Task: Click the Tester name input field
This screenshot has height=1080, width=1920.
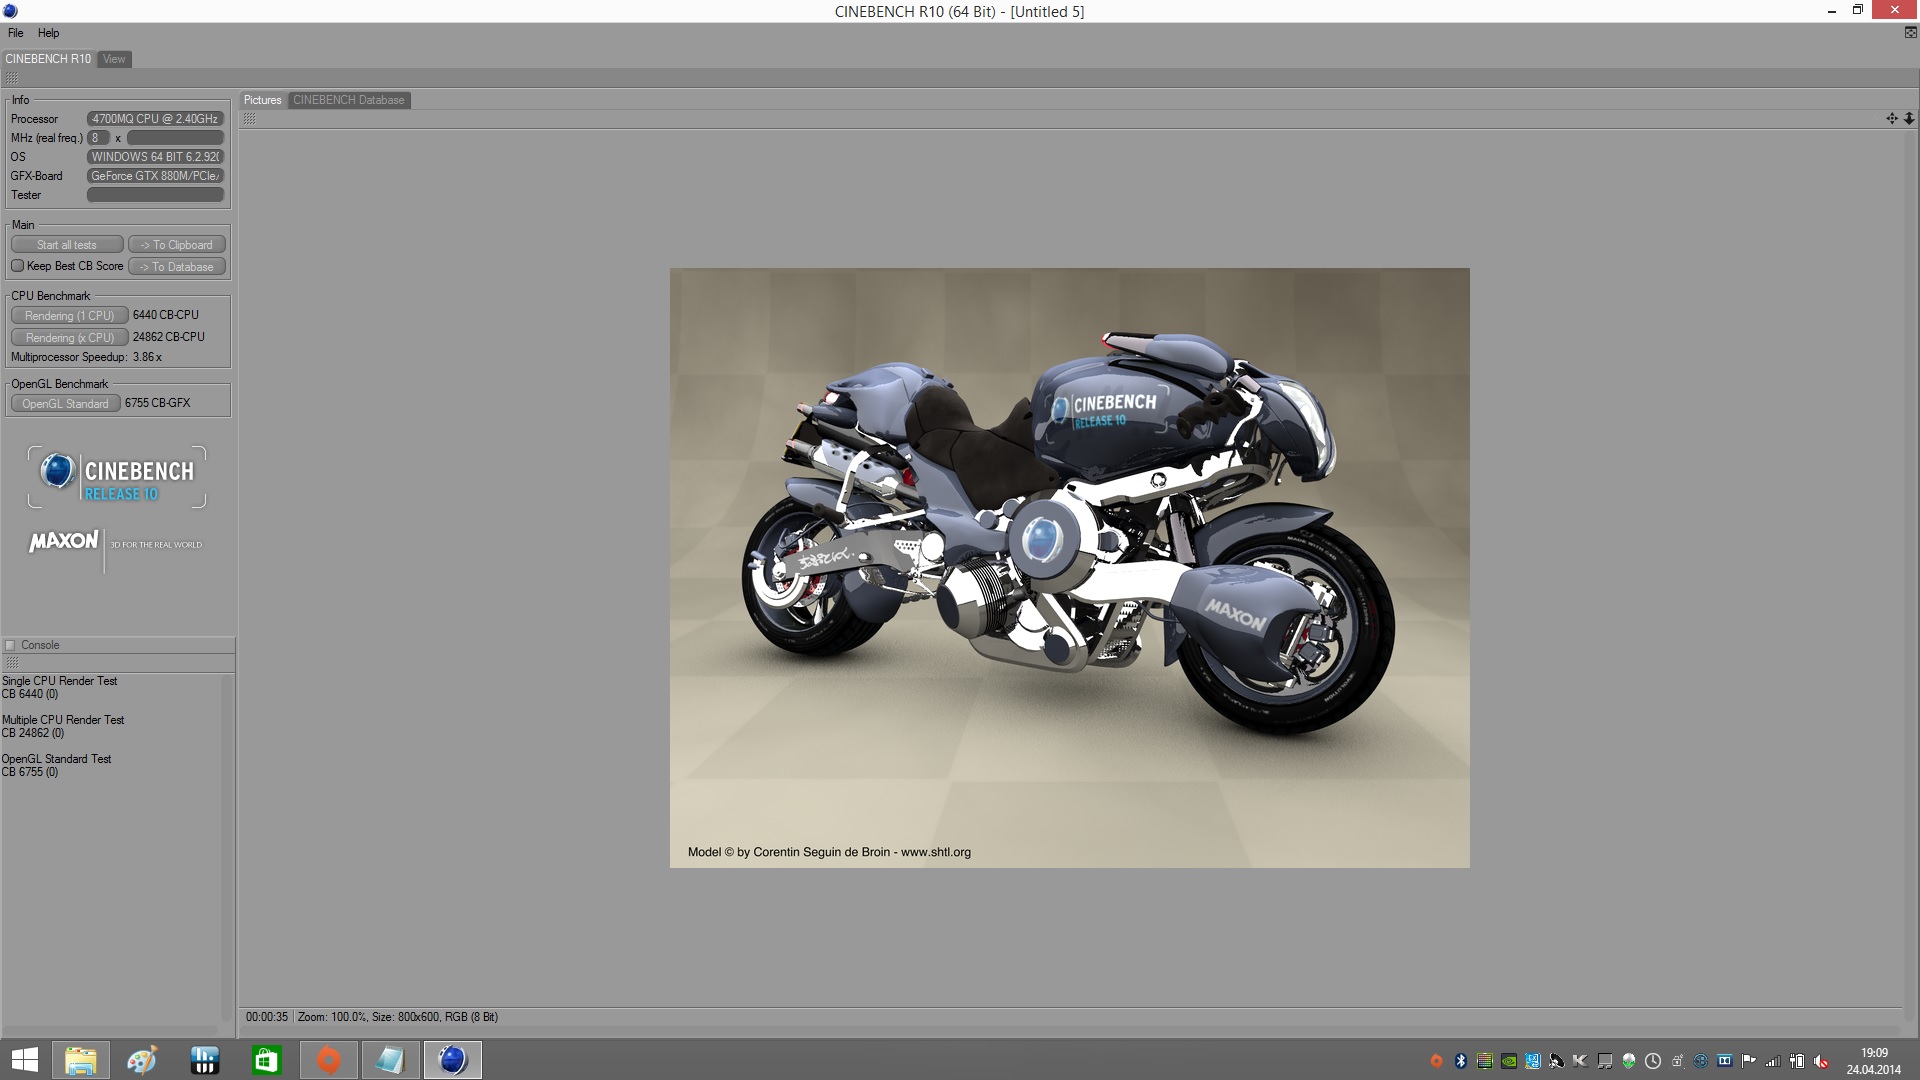Action: pos(155,195)
